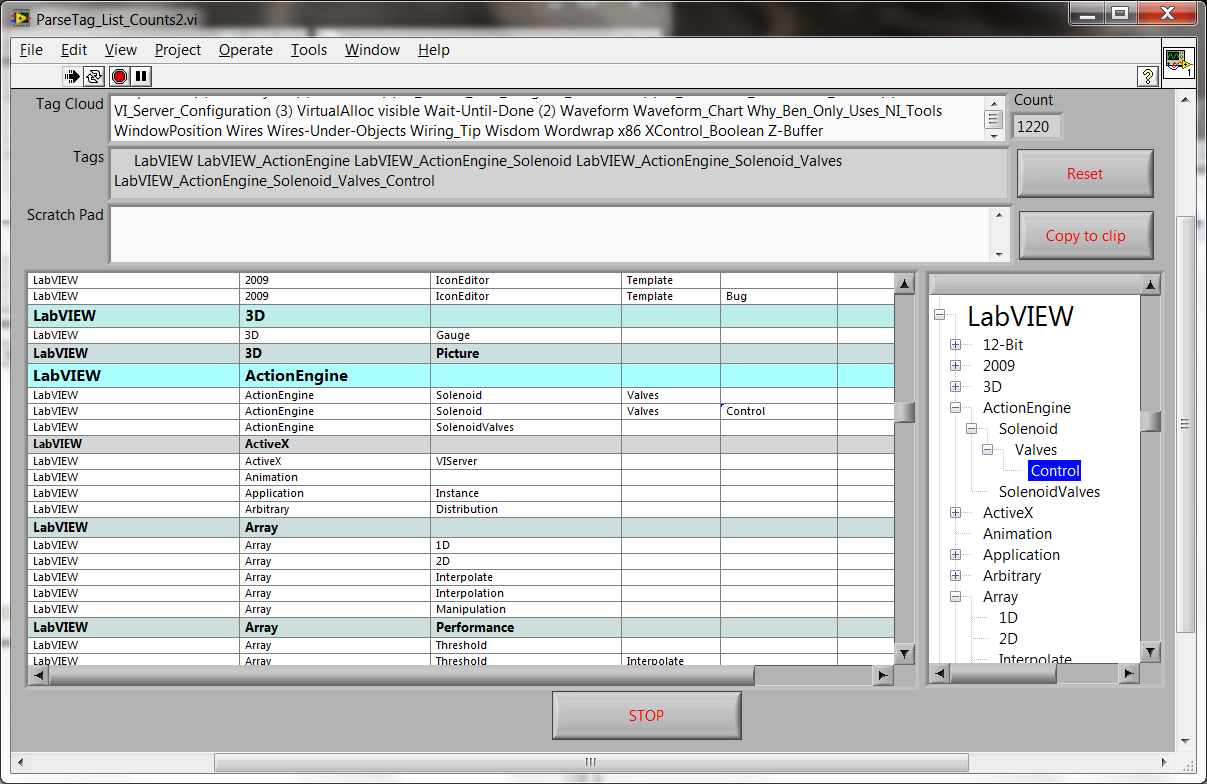Collapse the LabVIEW root tree node
The image size is (1207, 784).
click(939, 316)
